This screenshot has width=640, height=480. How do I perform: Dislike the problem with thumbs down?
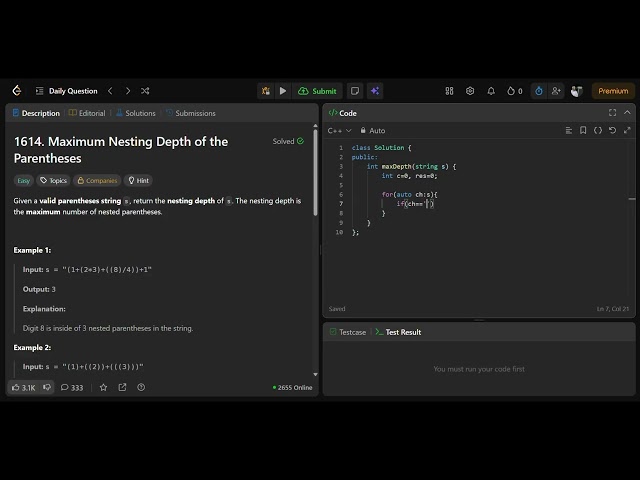click(47, 387)
